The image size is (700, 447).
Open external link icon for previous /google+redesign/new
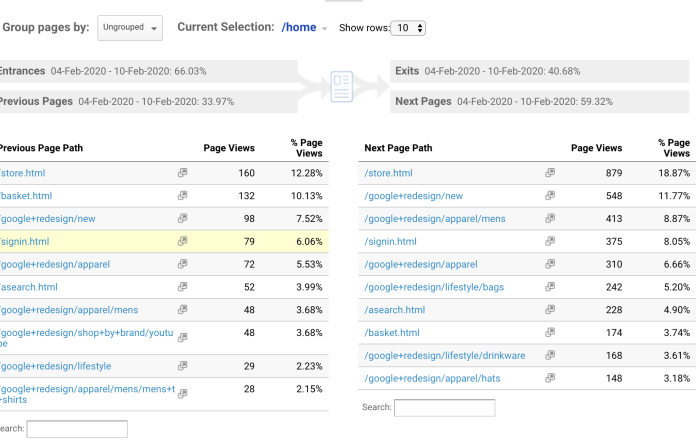point(182,218)
